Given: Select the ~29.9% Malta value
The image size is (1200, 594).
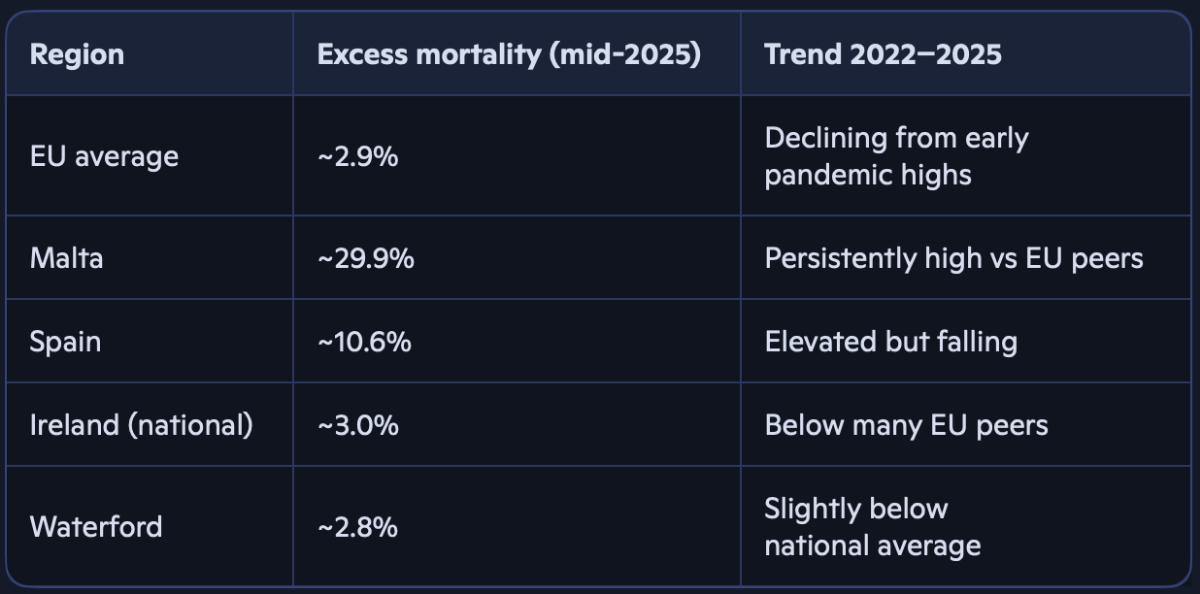Looking at the screenshot, I should coord(365,258).
